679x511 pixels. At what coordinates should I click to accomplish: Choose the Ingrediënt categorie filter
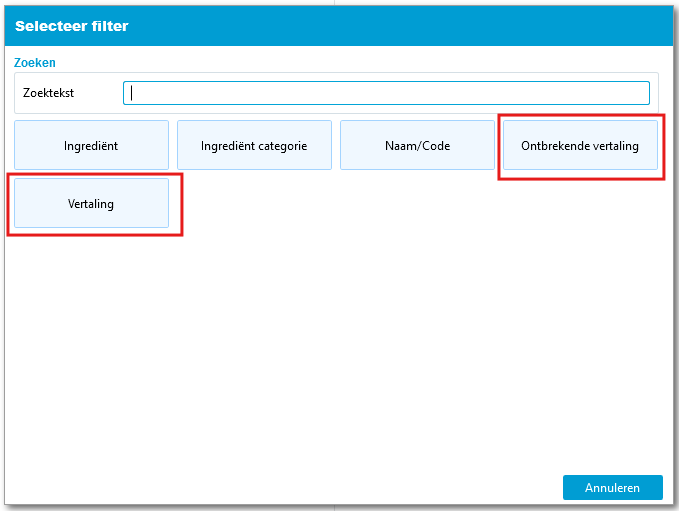254,146
